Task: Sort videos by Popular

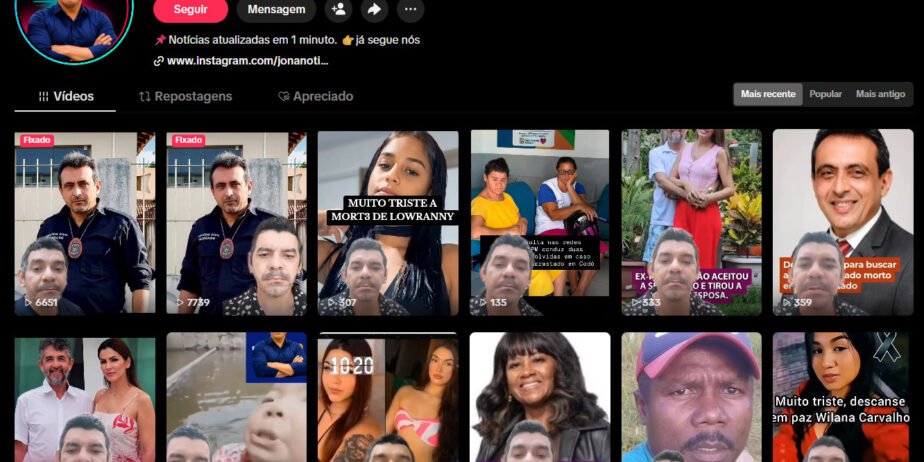Action: (x=826, y=94)
